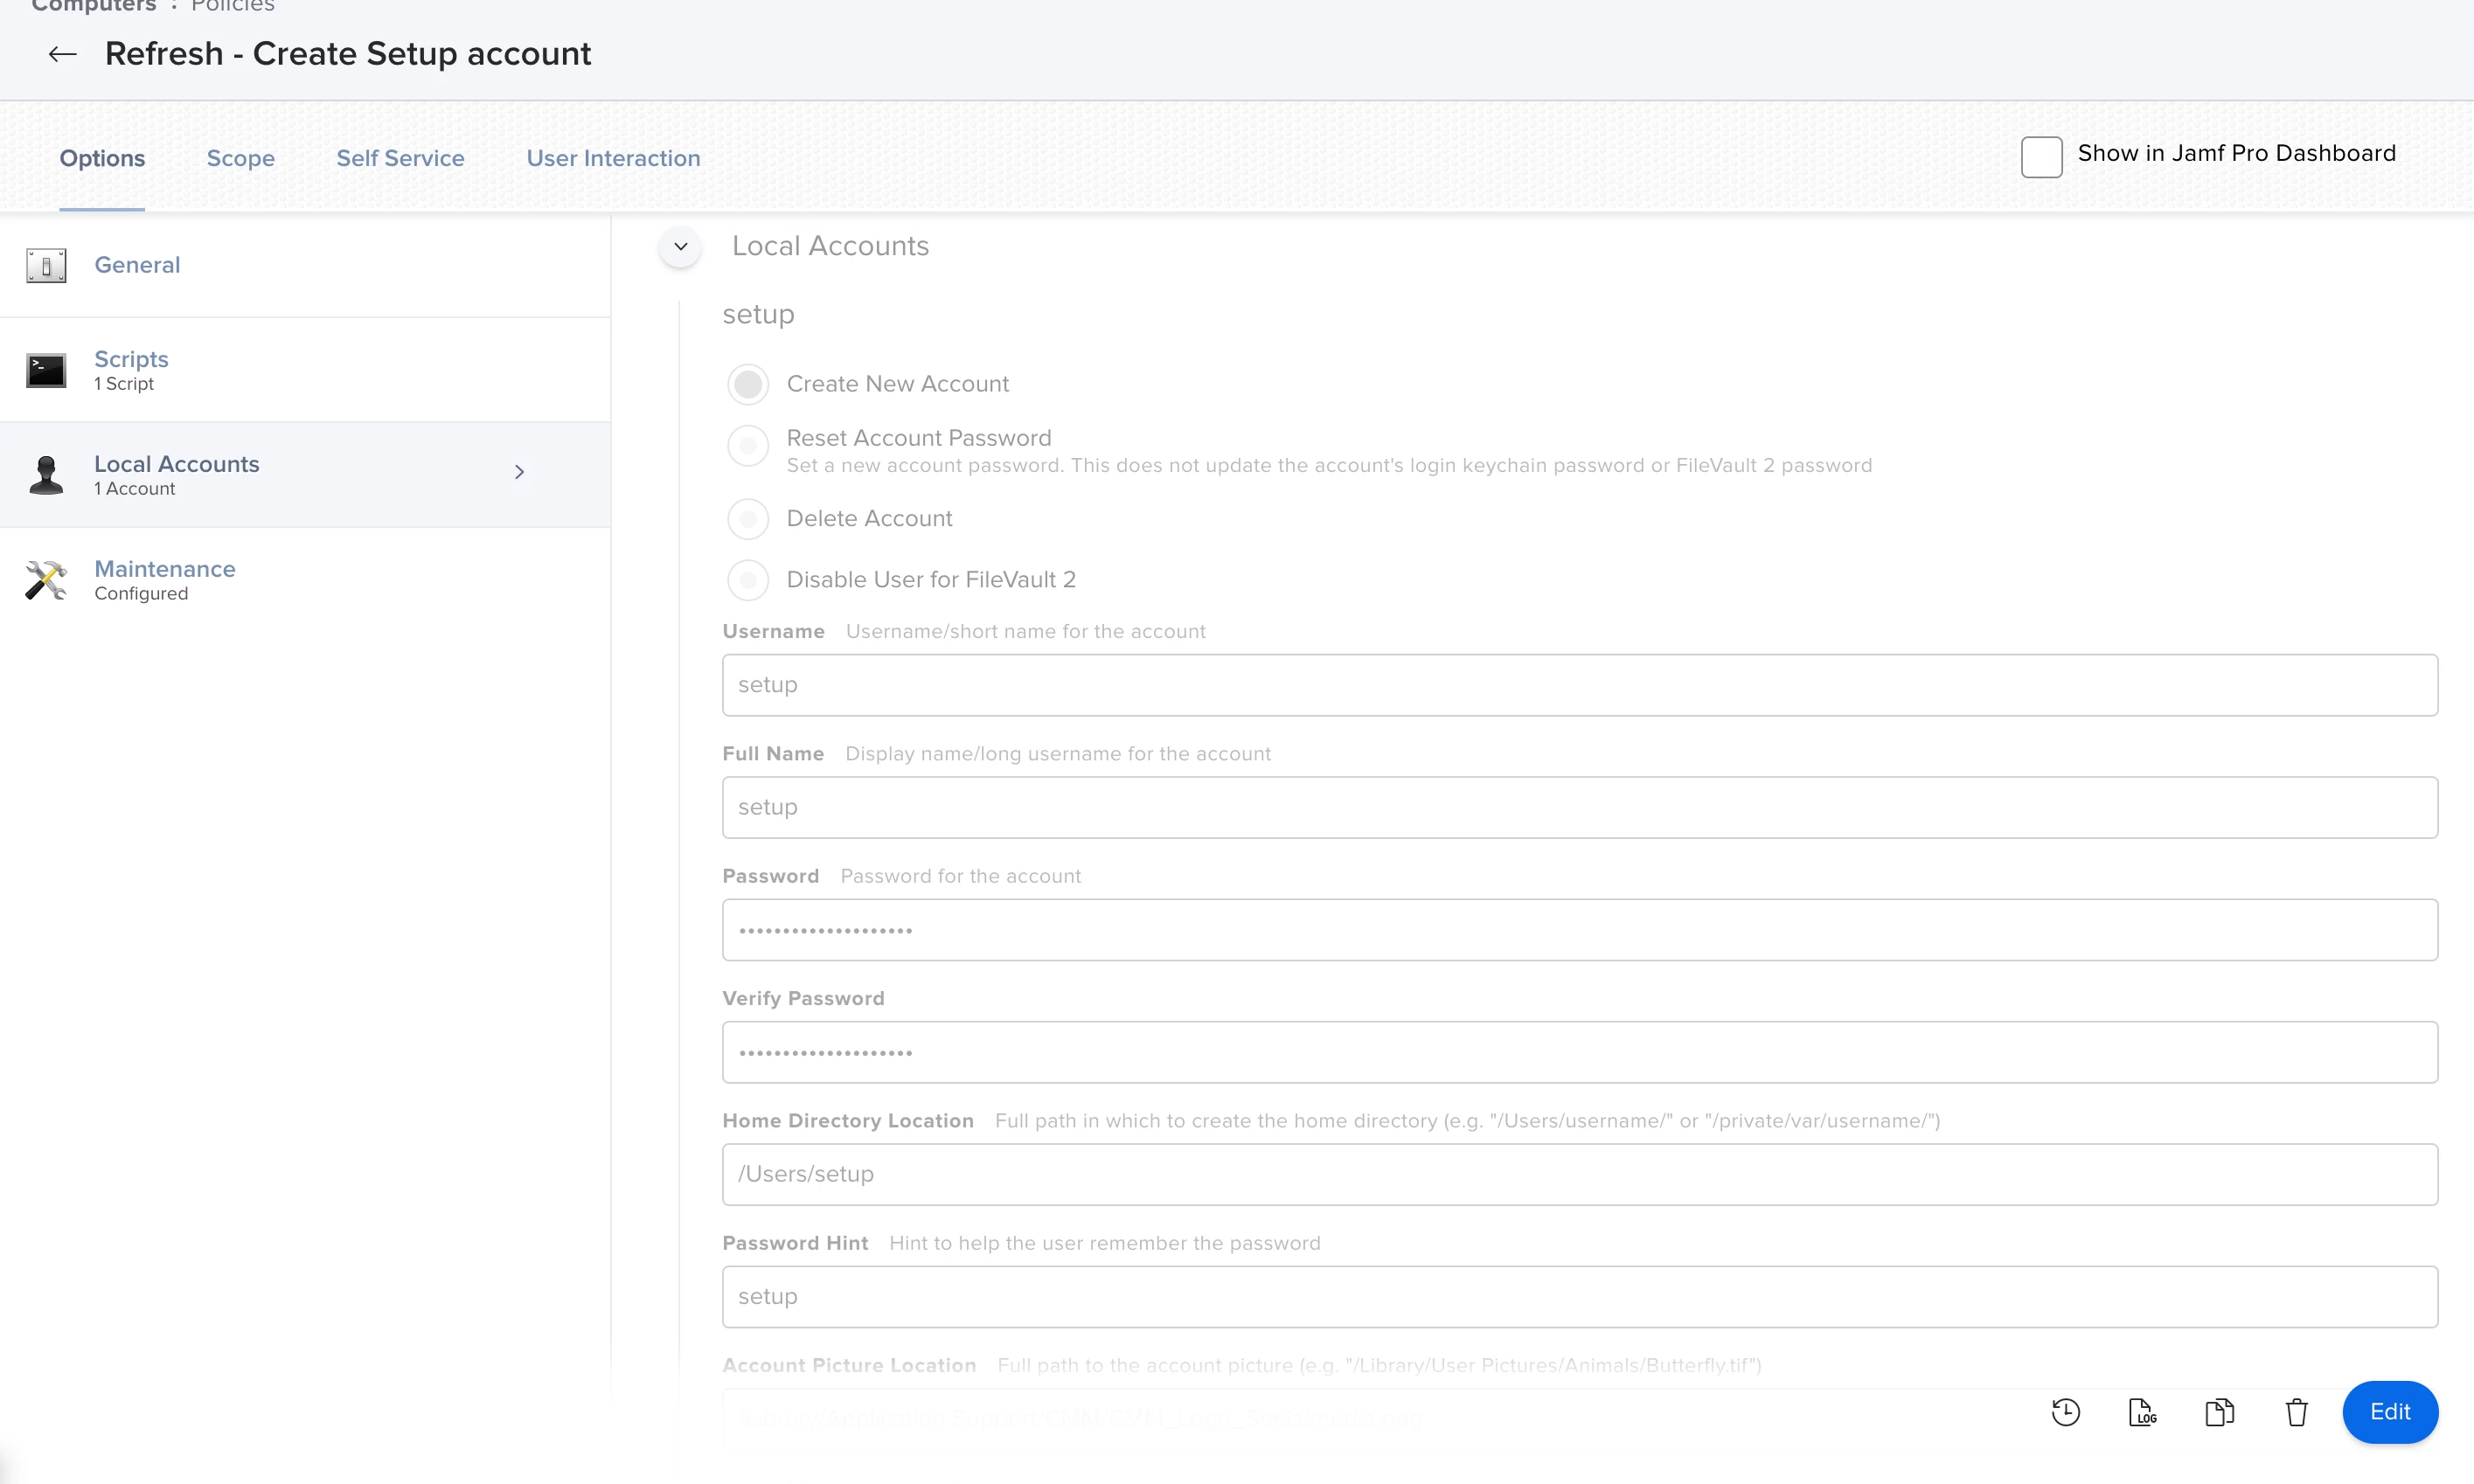
Task: Enable Show in Jamf Pro Dashboard checkbox
Action: (2041, 157)
